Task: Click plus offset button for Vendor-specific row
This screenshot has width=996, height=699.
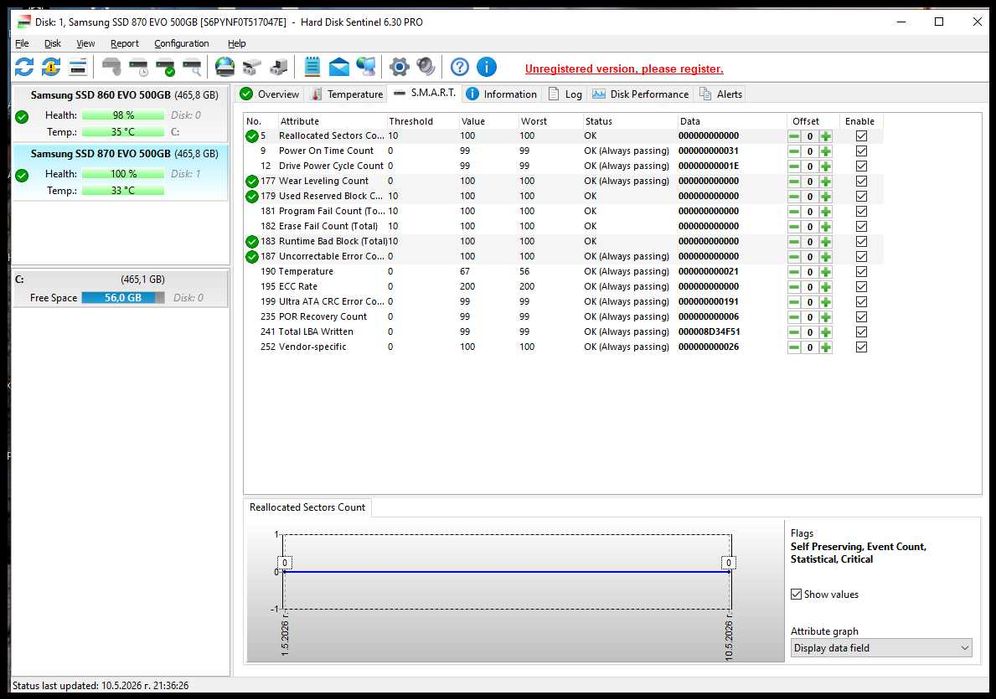Action: [826, 348]
